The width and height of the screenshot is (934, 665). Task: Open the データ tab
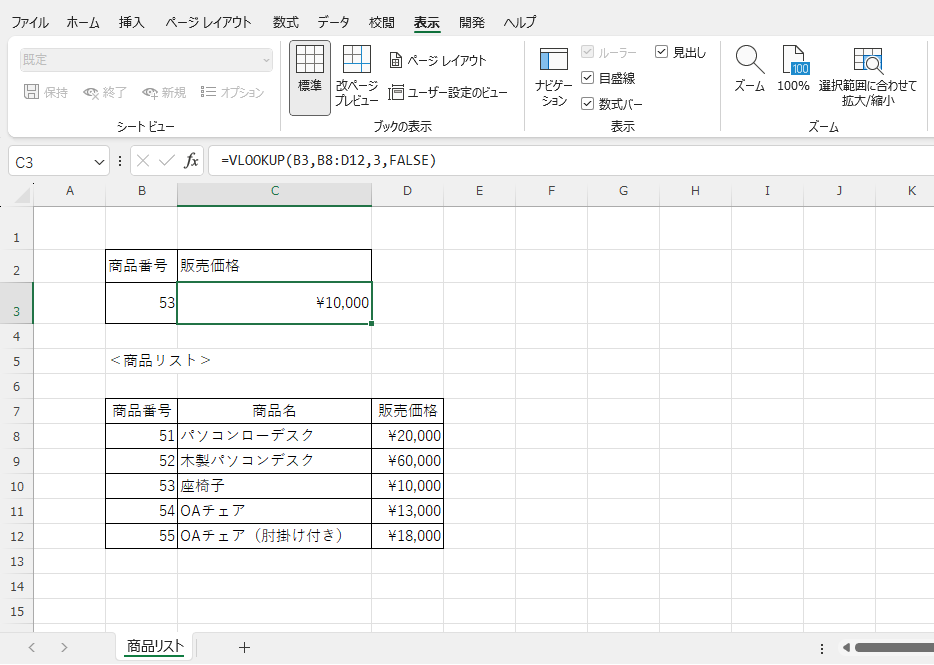[x=333, y=23]
